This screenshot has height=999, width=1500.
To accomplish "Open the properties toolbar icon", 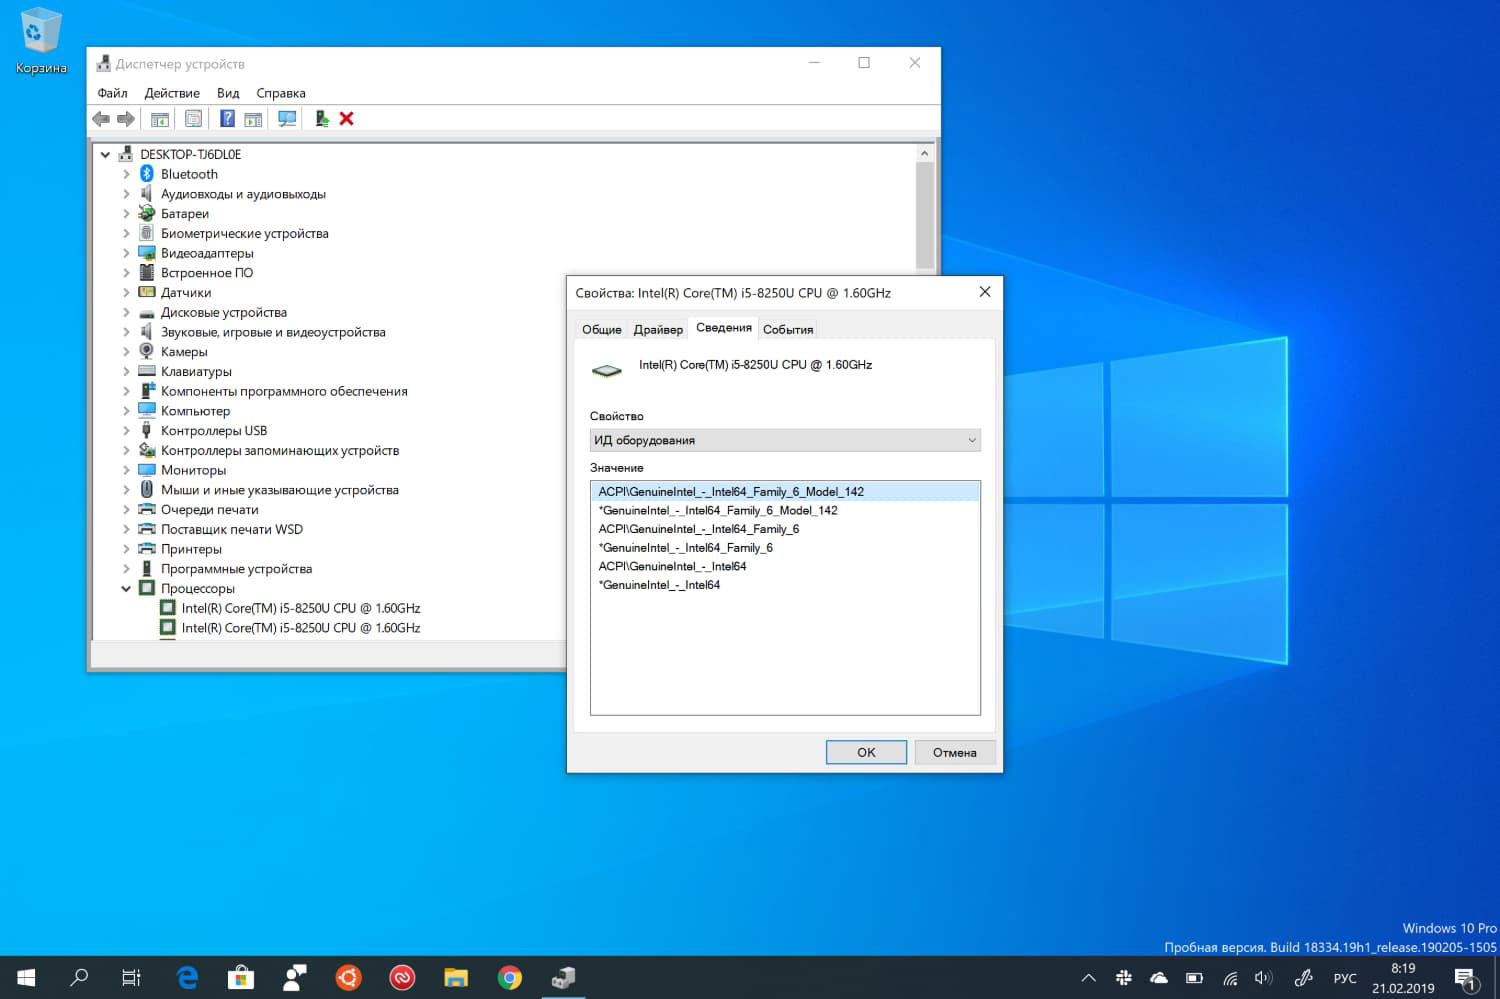I will coord(193,119).
